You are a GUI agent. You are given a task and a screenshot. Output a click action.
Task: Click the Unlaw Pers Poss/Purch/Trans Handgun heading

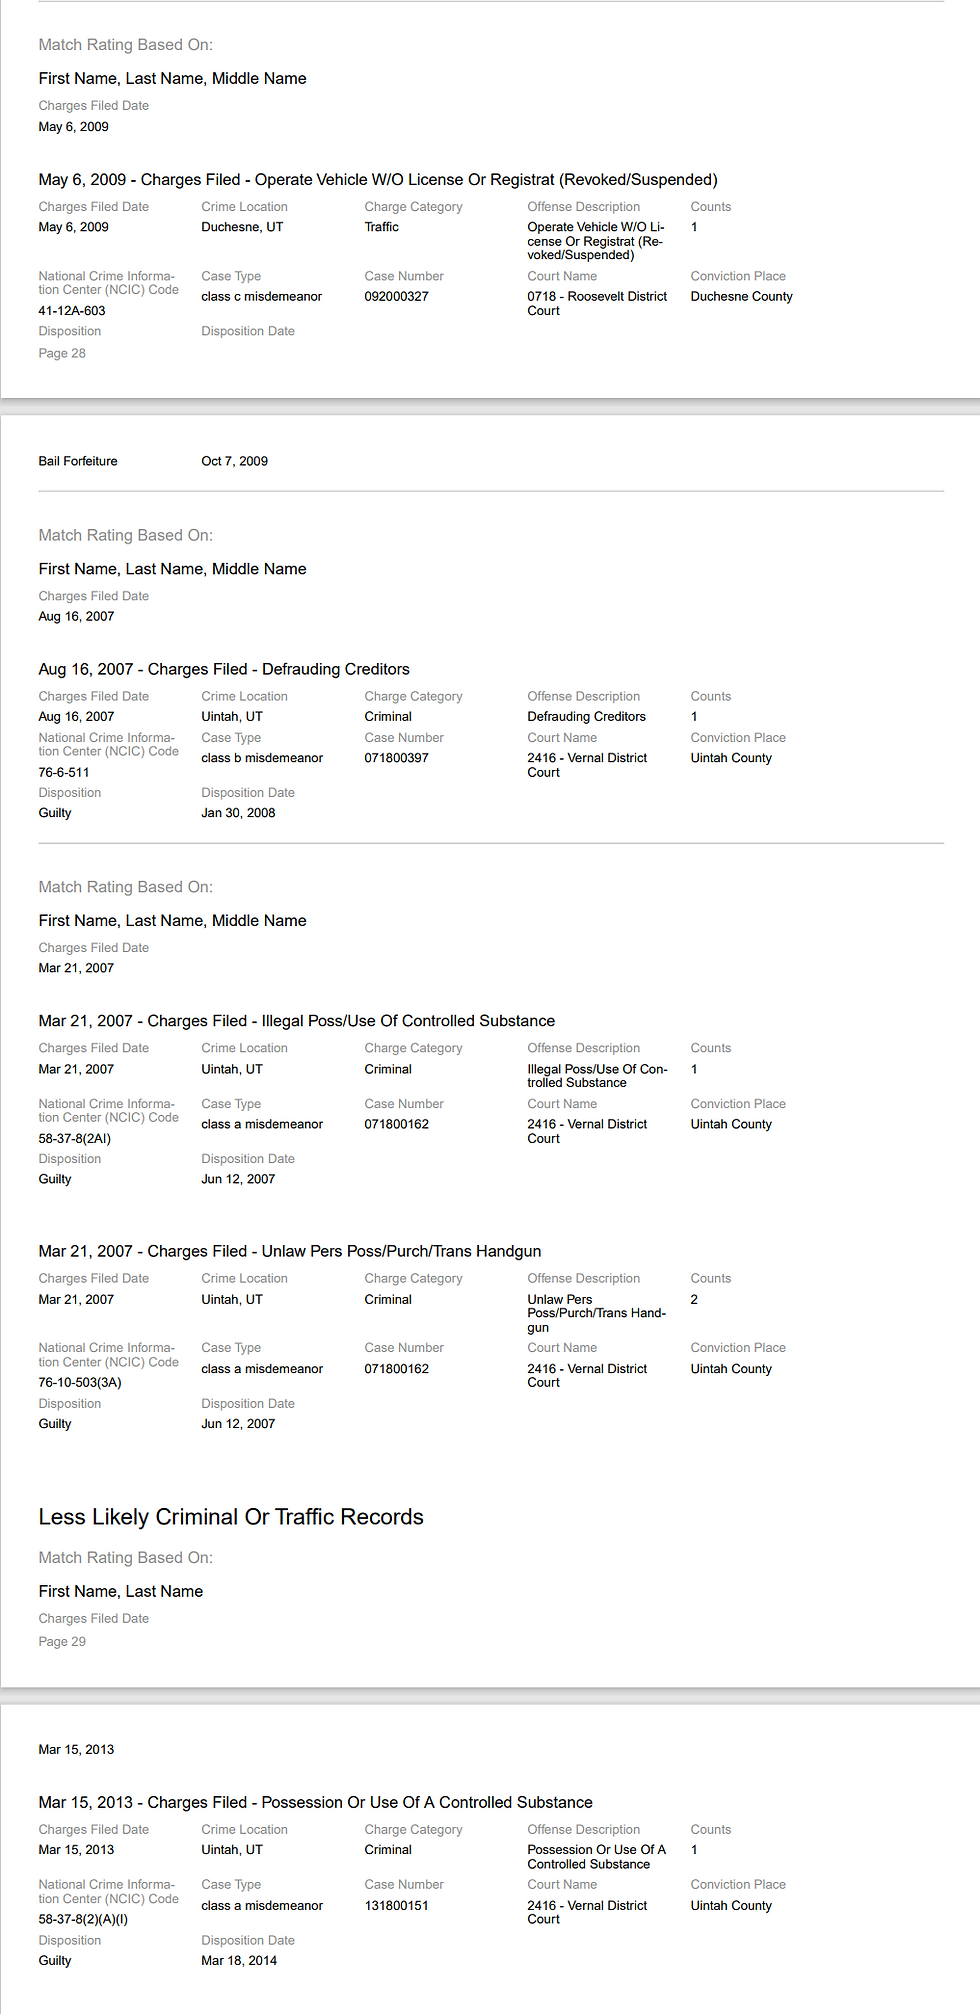coord(290,1251)
